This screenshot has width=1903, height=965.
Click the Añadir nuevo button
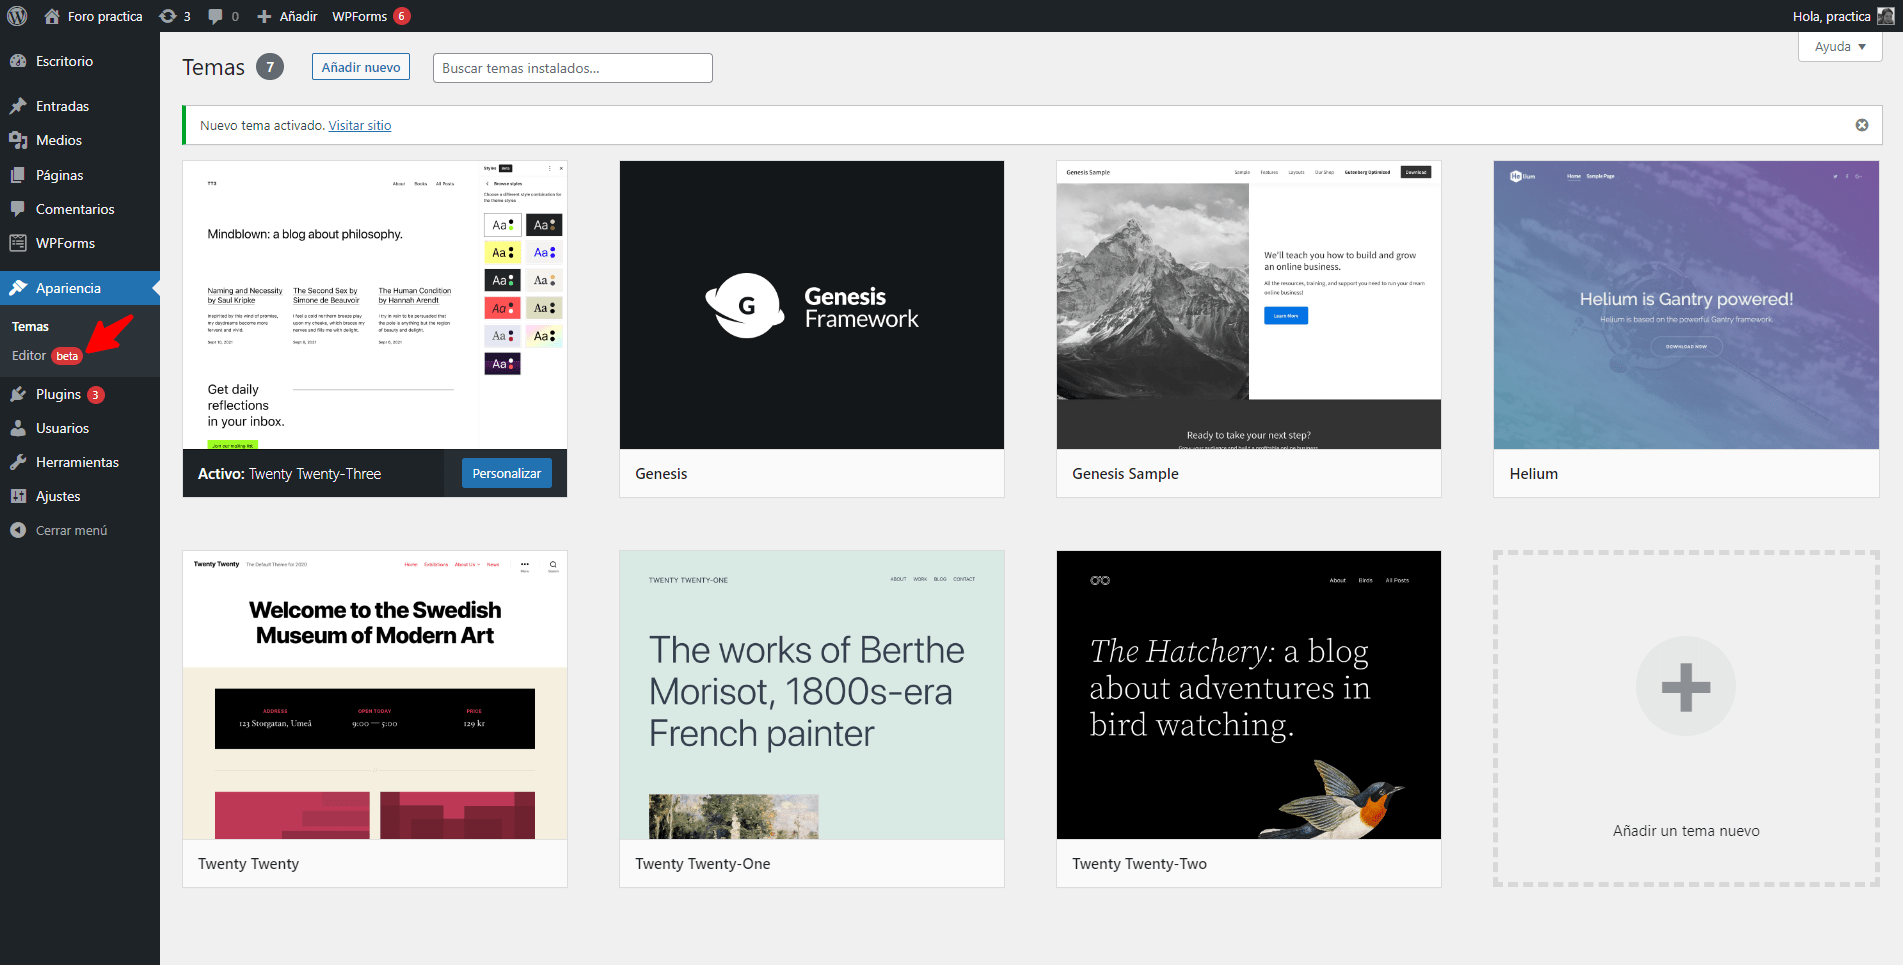(361, 67)
